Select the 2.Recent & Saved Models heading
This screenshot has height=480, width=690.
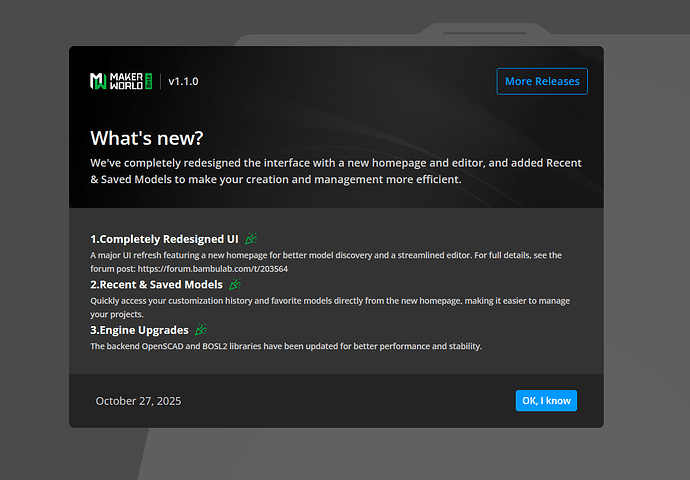point(156,285)
